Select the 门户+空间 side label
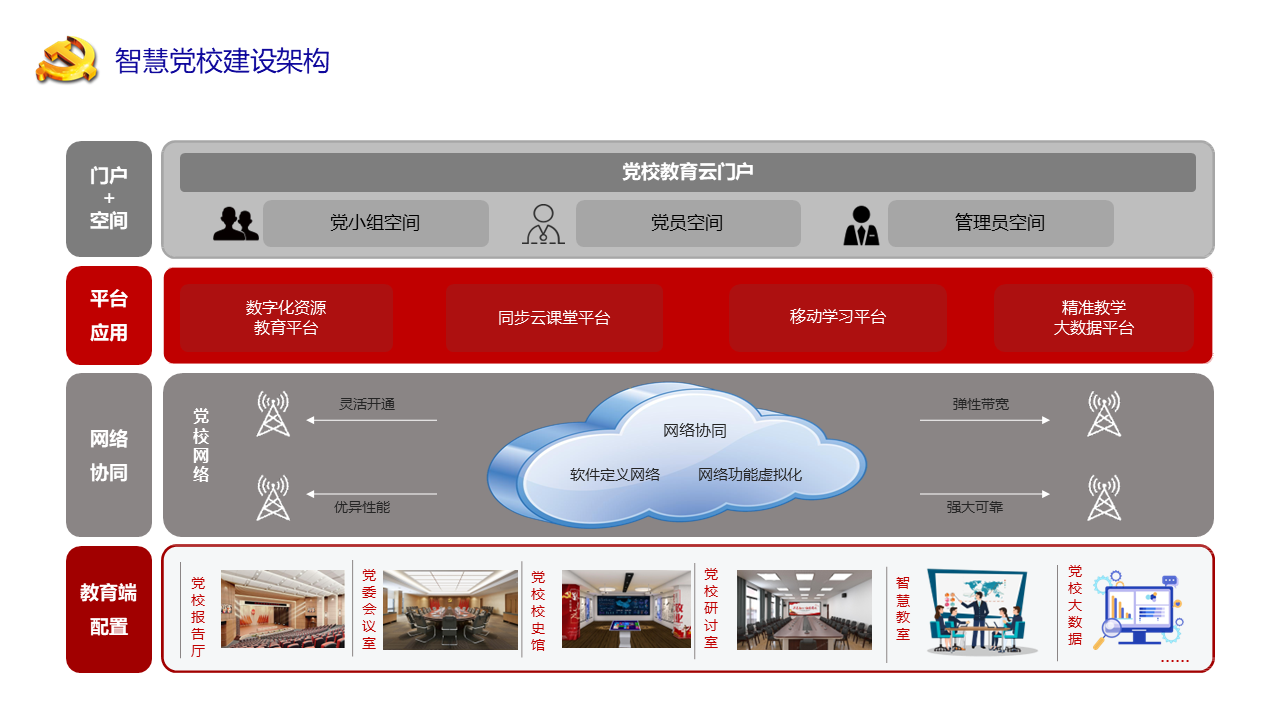 point(109,199)
